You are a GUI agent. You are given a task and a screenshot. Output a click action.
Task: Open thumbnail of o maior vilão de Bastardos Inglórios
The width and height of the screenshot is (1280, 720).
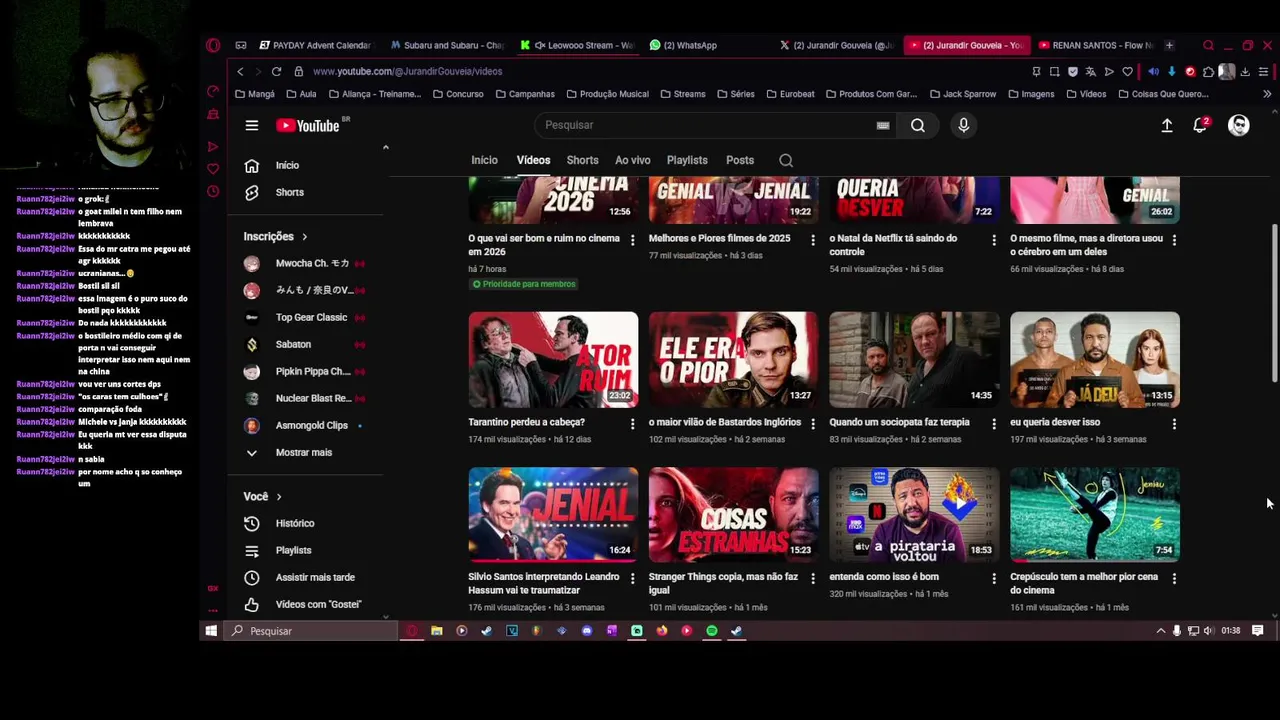(x=733, y=360)
